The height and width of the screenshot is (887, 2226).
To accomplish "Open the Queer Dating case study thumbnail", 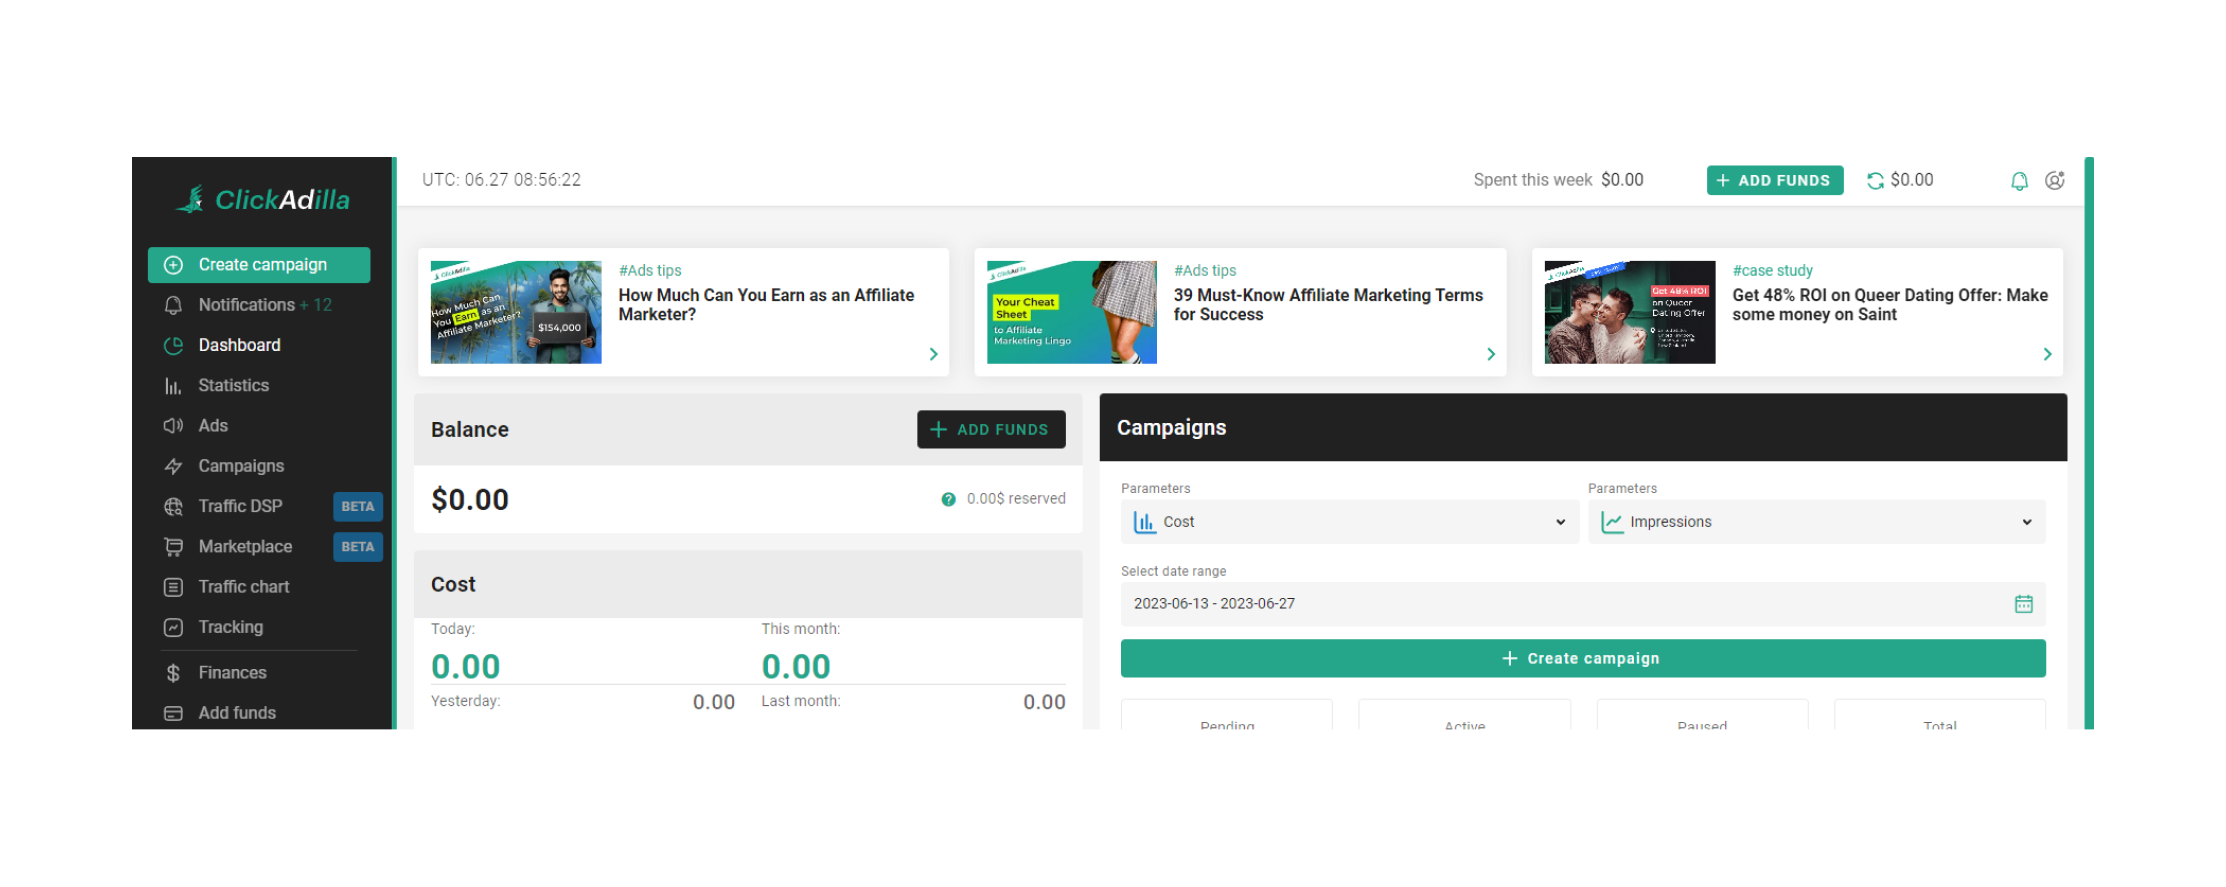I will point(1629,312).
